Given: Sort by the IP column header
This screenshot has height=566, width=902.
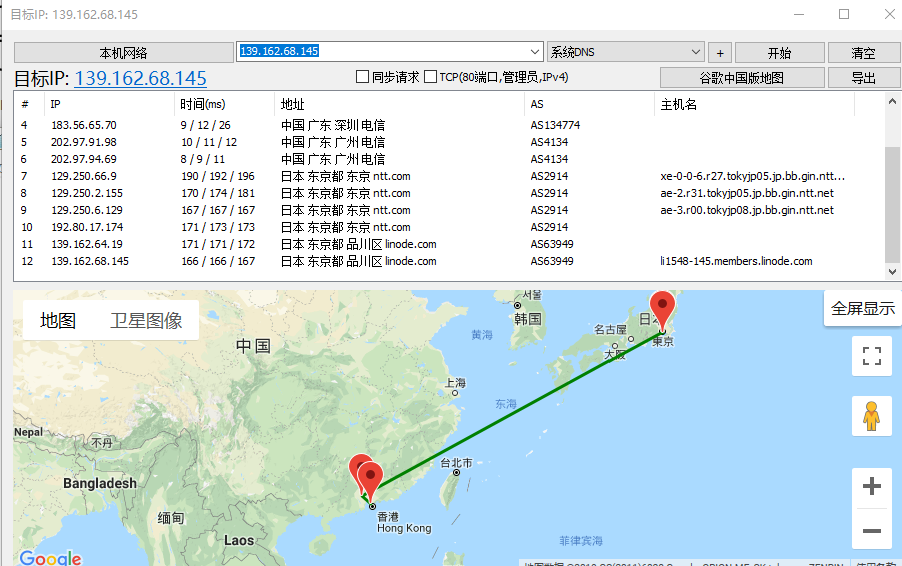Looking at the screenshot, I should coord(109,104).
